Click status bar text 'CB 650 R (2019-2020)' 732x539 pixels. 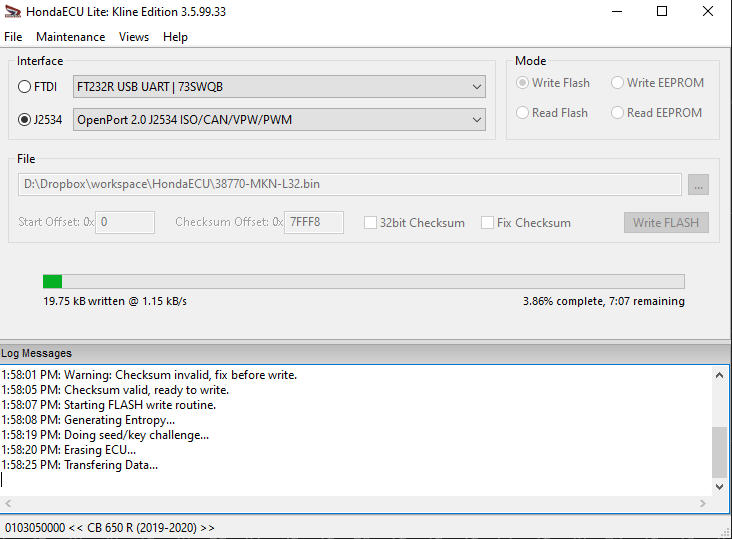point(142,528)
